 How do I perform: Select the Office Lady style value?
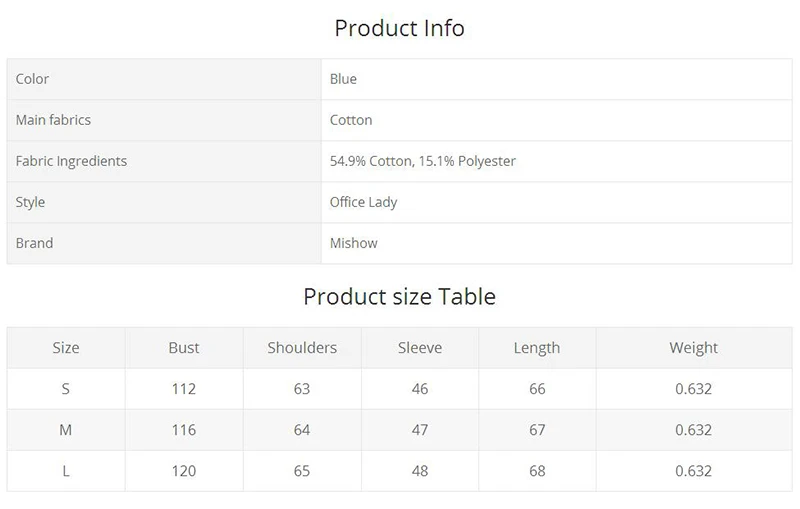[363, 202]
